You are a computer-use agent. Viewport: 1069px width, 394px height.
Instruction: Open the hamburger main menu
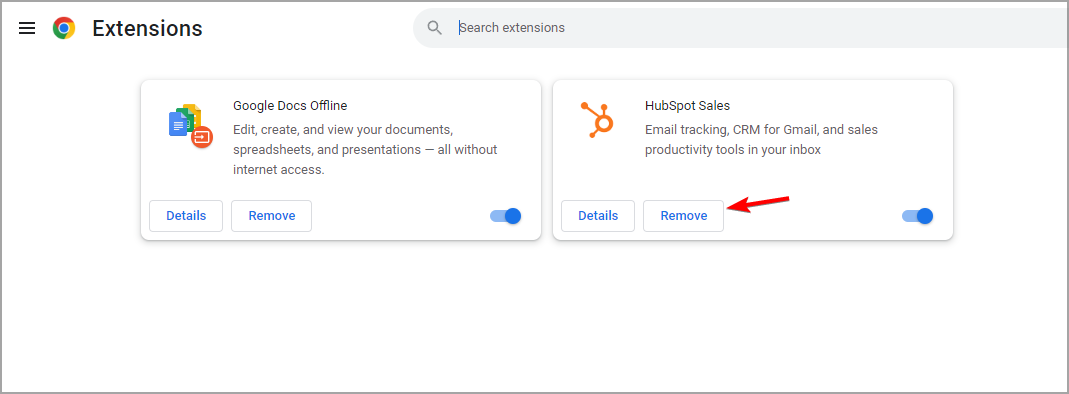pyautogui.click(x=27, y=28)
